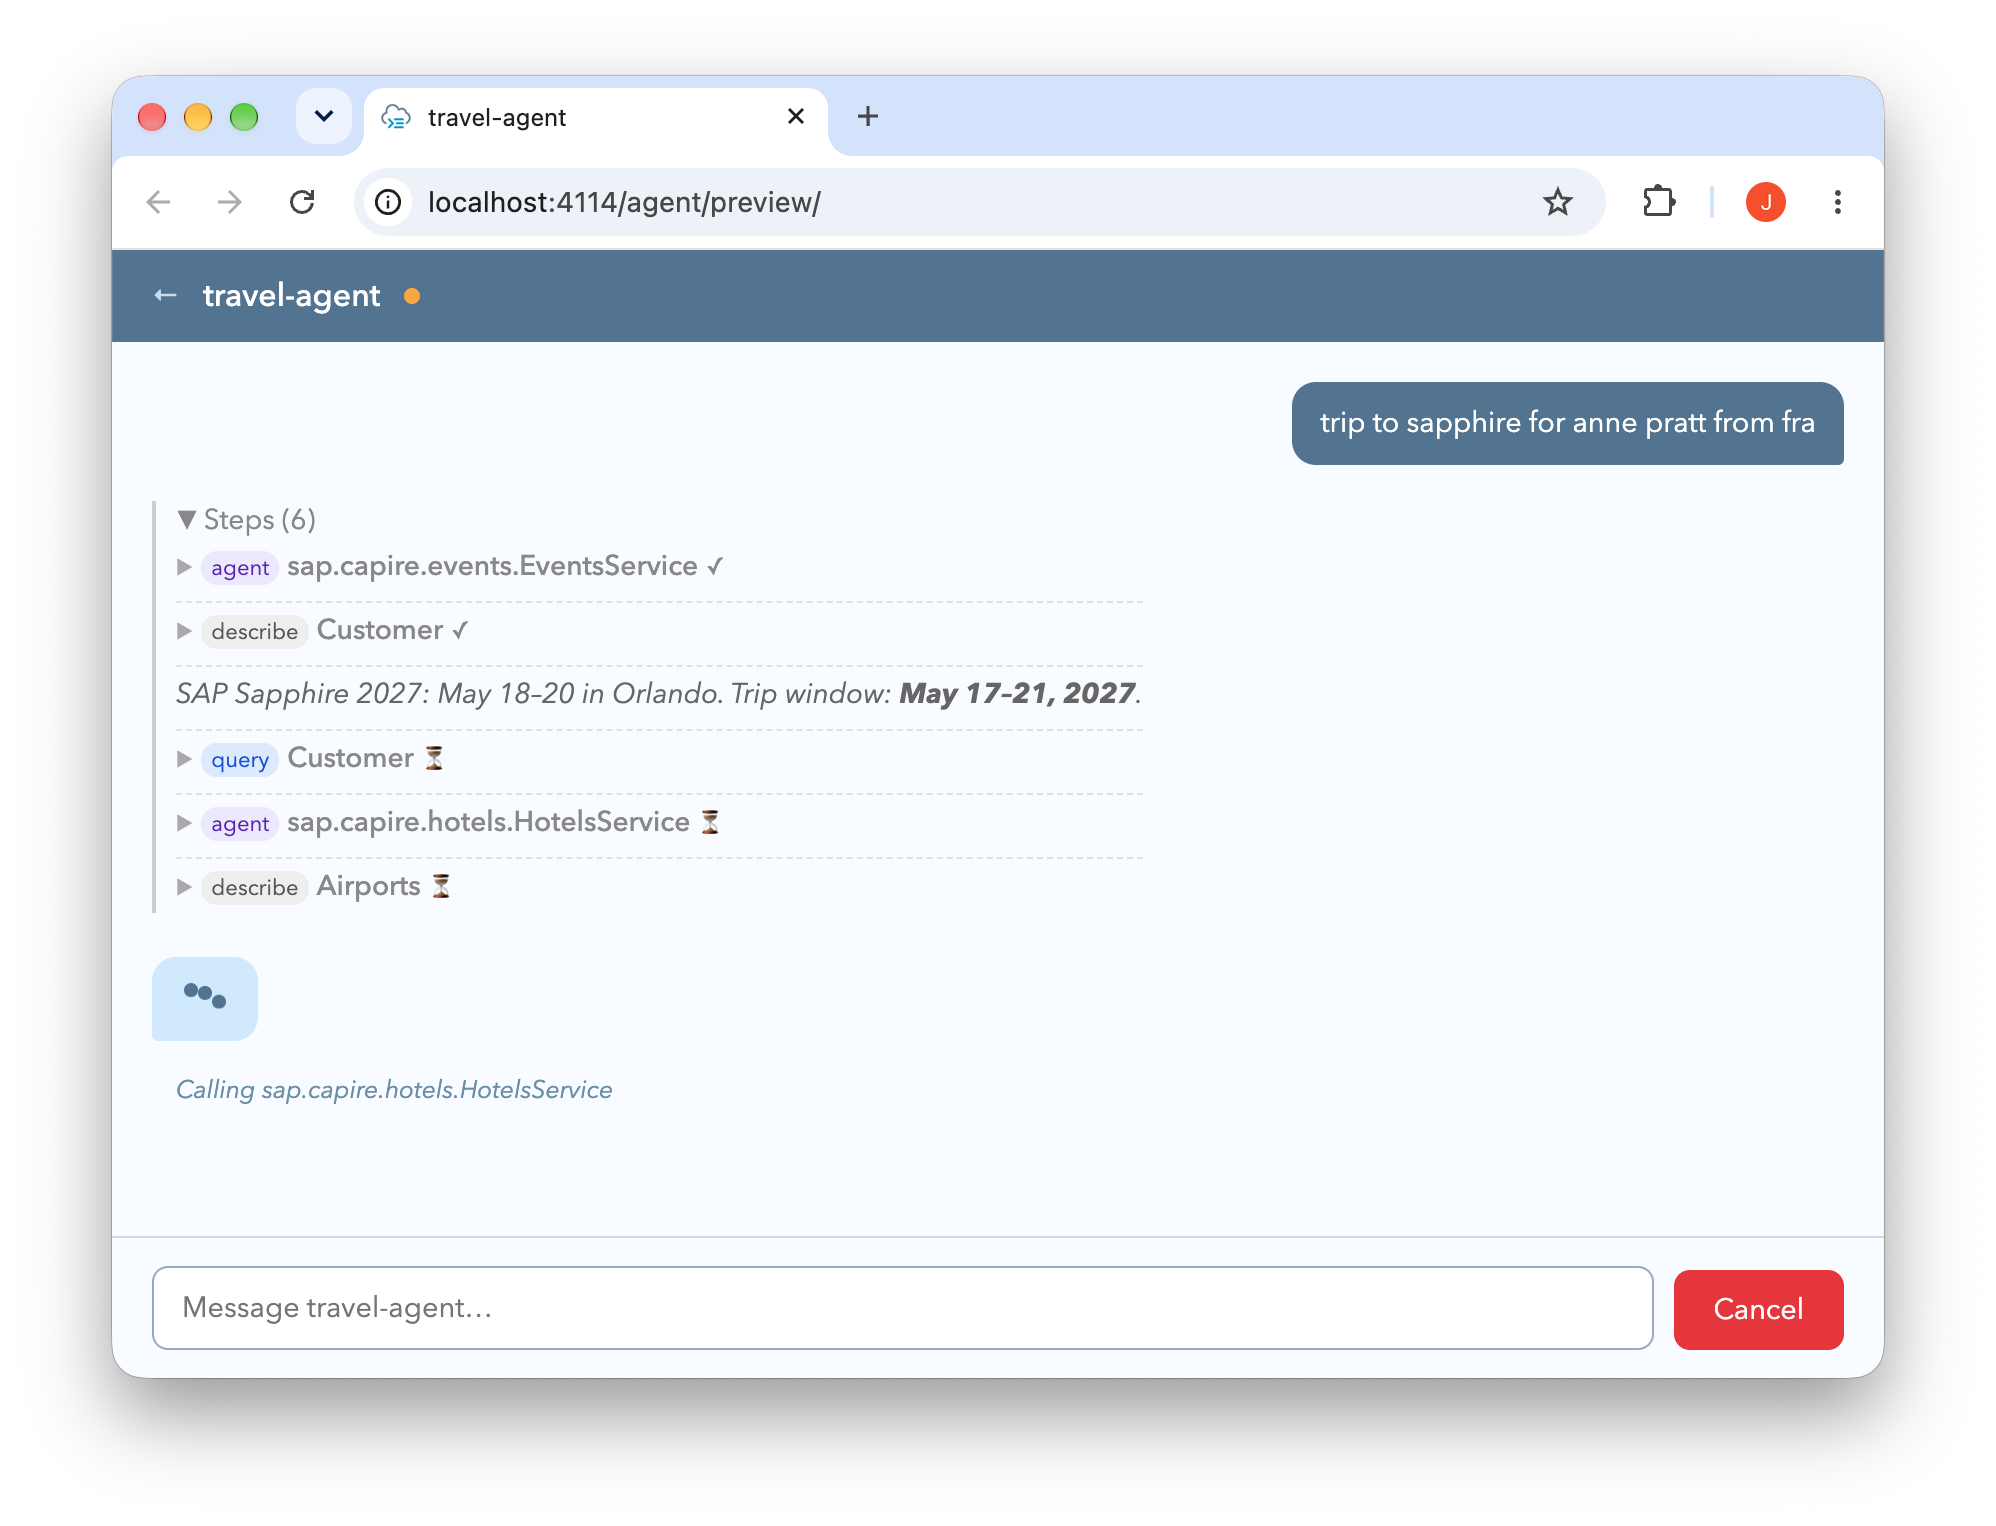Viewport: 1996px width, 1526px height.
Task: Close the travel-agent tab
Action: (796, 116)
